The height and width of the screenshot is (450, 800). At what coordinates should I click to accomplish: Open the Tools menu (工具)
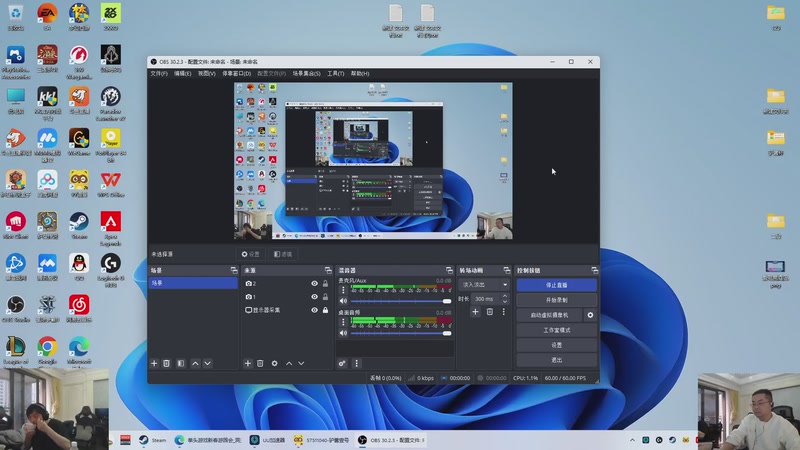(335, 73)
